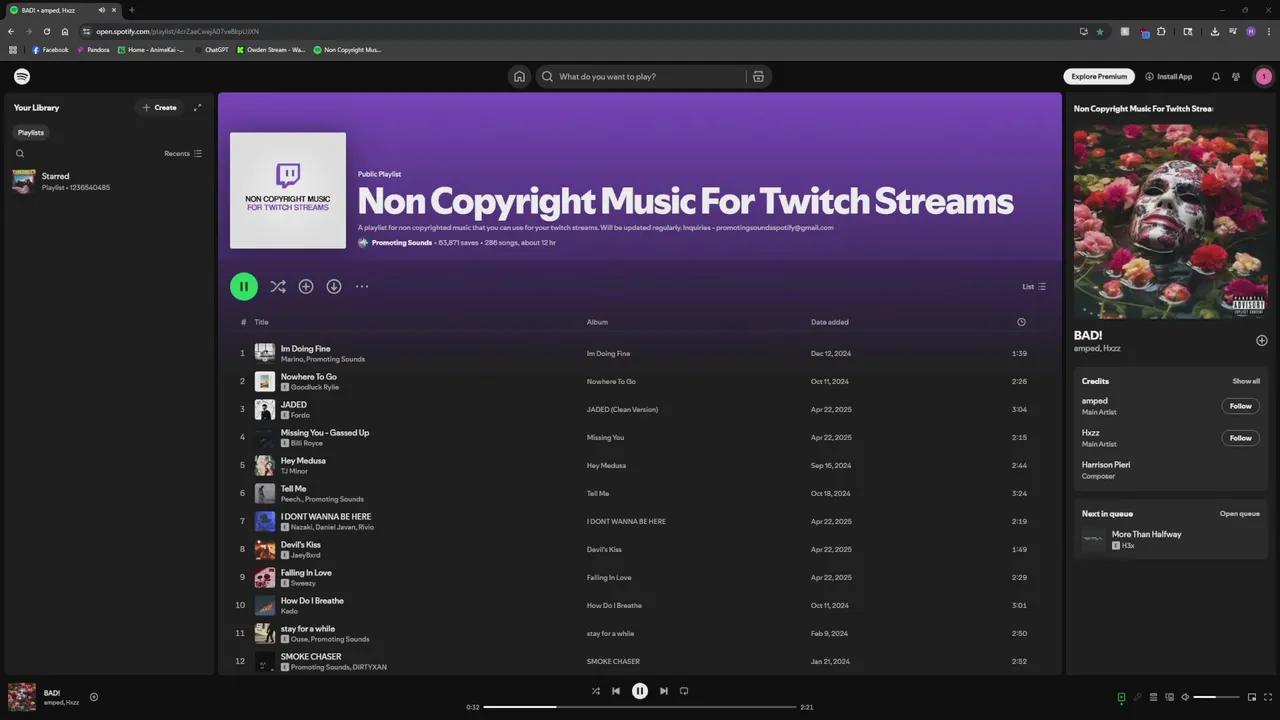
Task: Open JADED (Clean Version) album link
Action: point(622,409)
